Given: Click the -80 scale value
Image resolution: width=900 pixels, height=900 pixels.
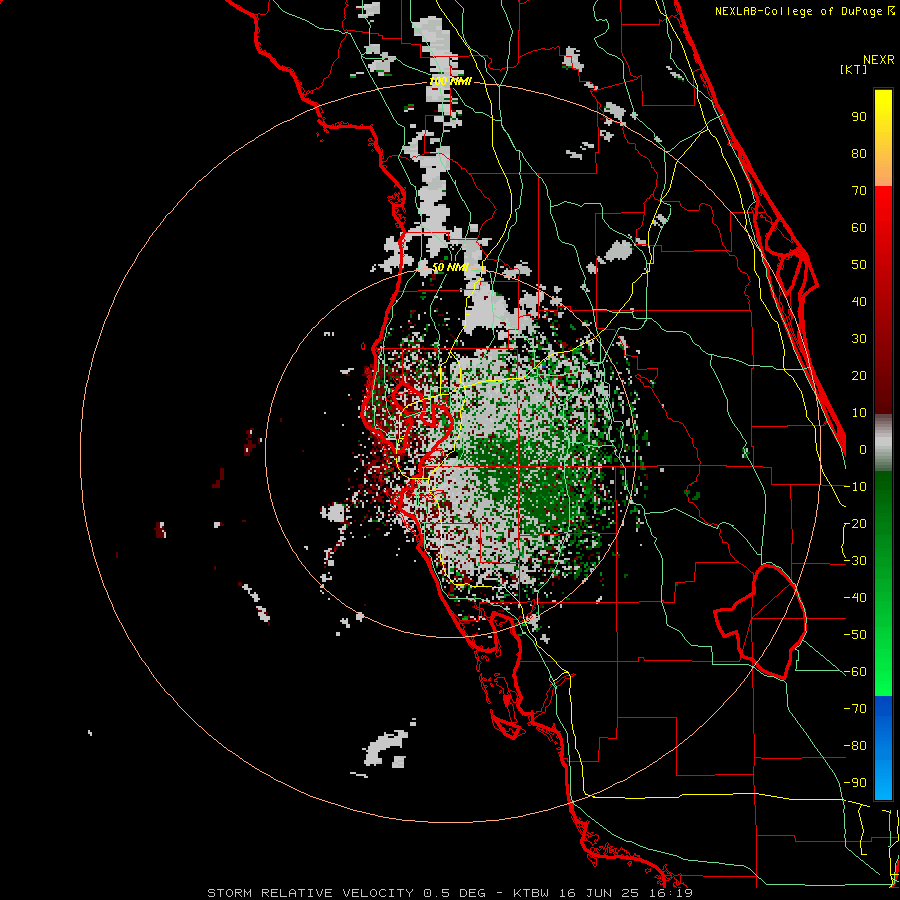Looking at the screenshot, I should point(855,746).
